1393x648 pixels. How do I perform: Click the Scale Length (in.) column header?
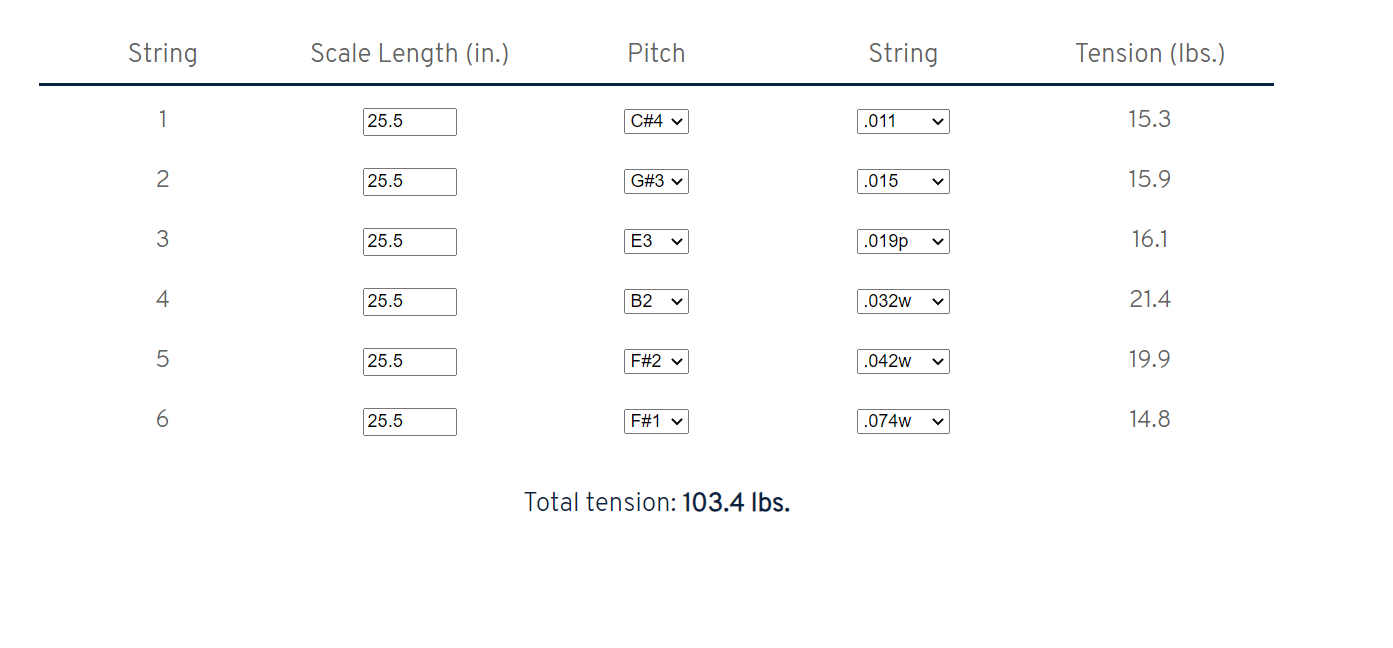pyautogui.click(x=410, y=54)
